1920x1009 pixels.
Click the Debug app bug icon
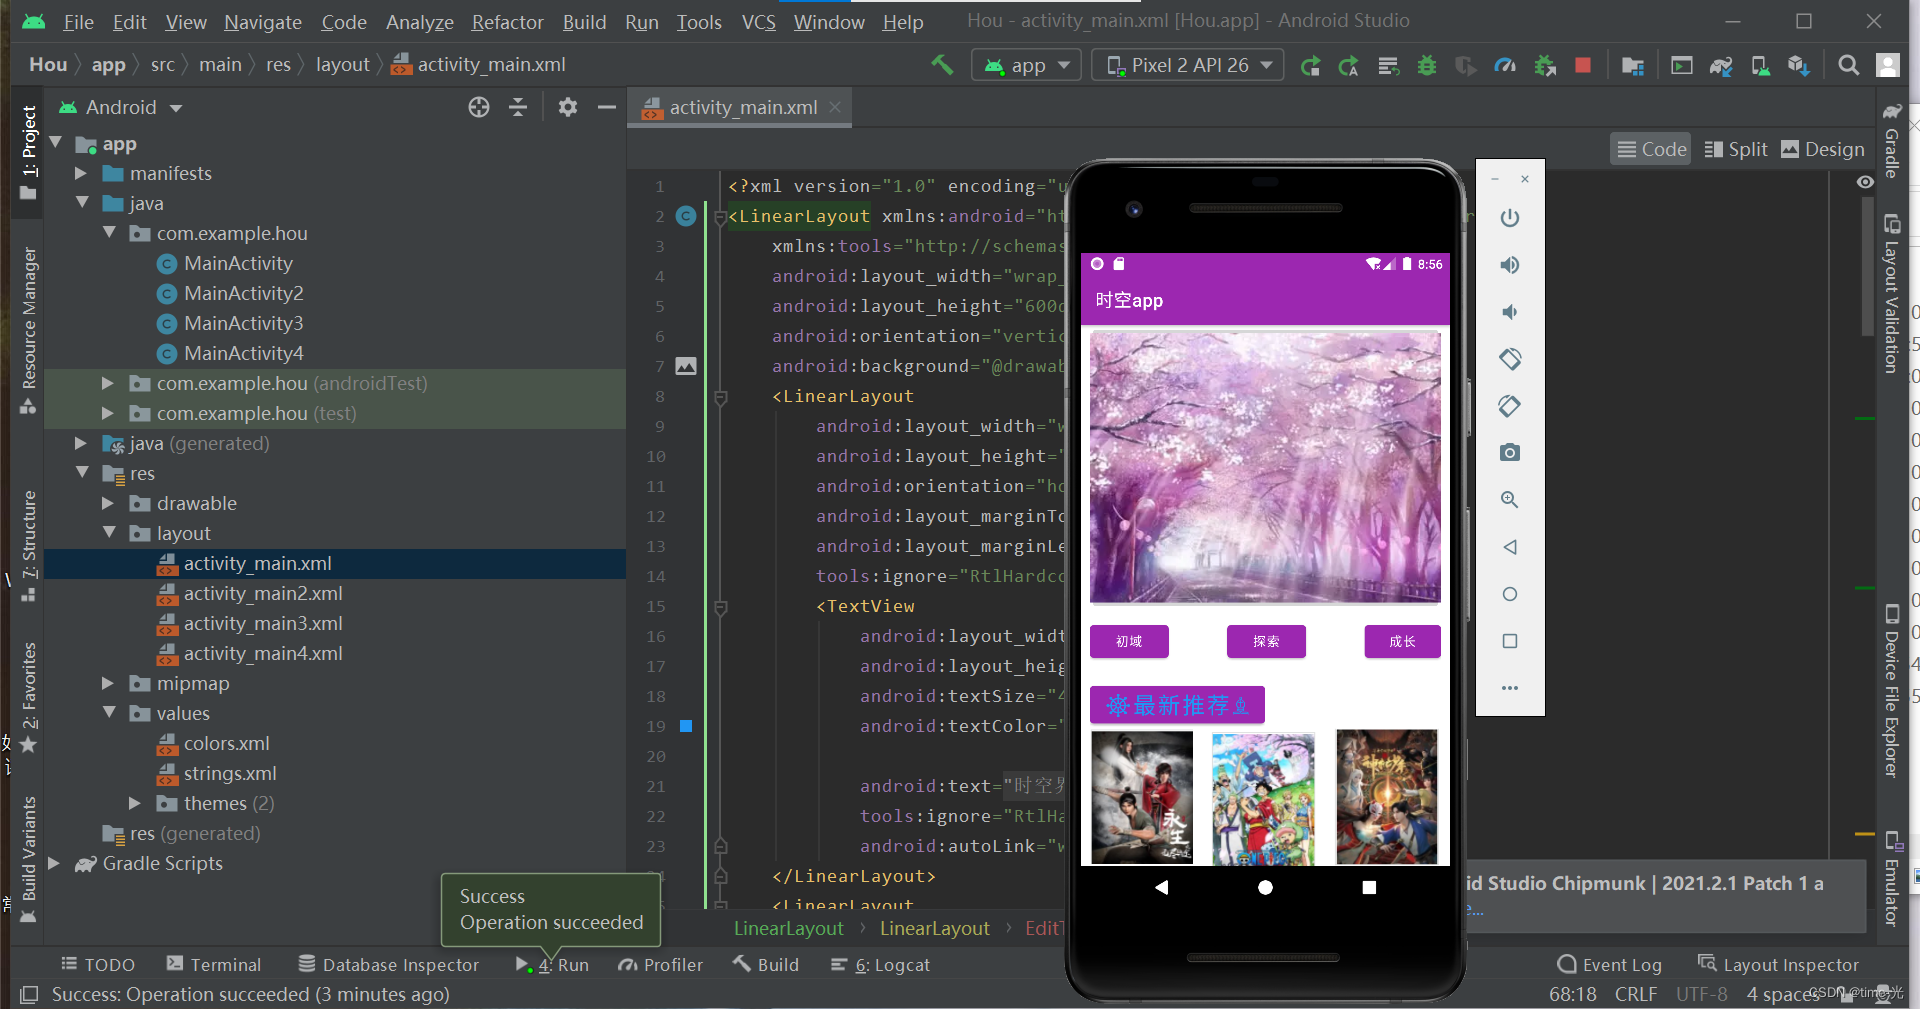coord(1427,66)
